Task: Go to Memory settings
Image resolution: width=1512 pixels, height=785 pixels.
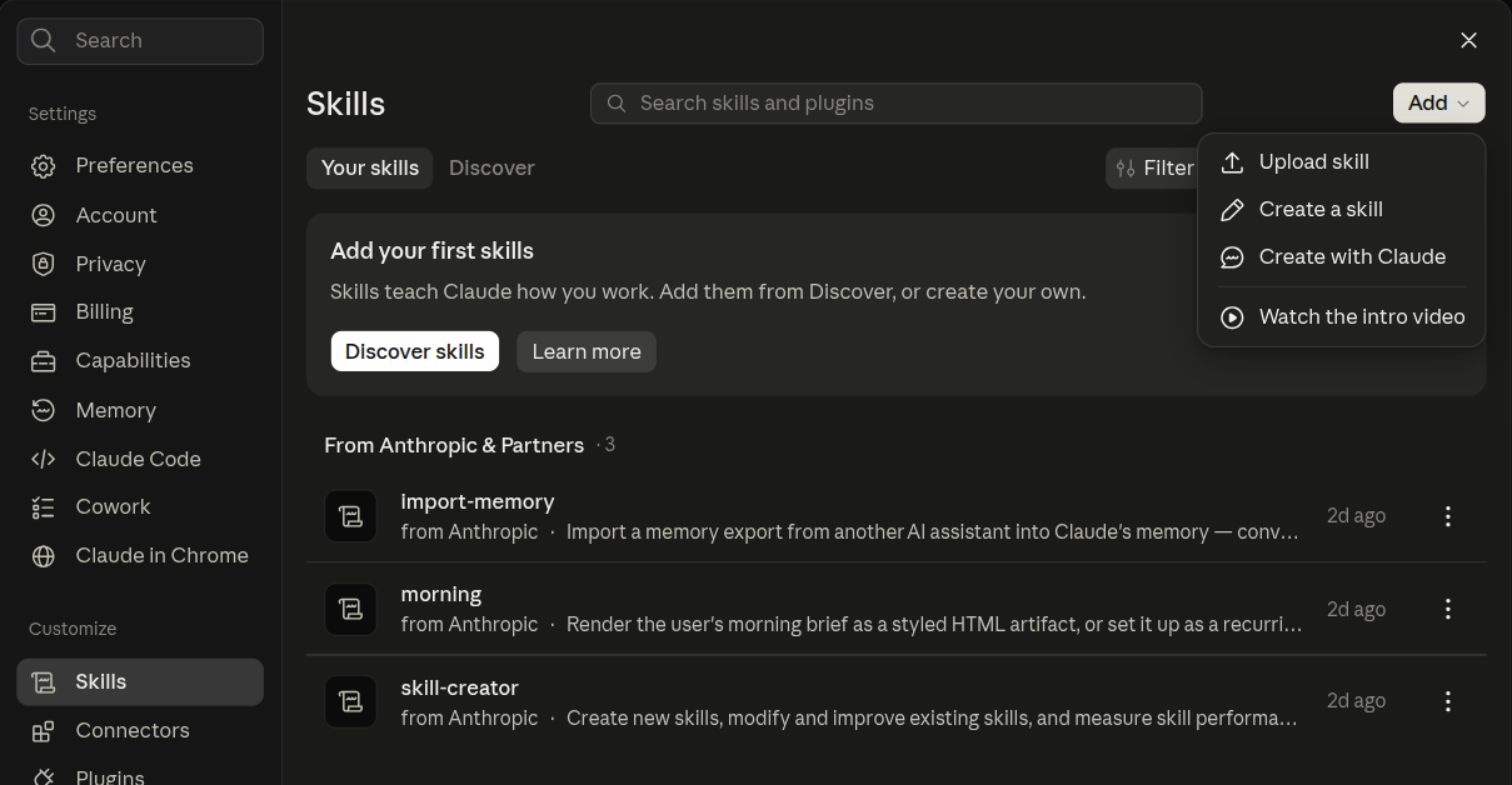Action: 140,410
